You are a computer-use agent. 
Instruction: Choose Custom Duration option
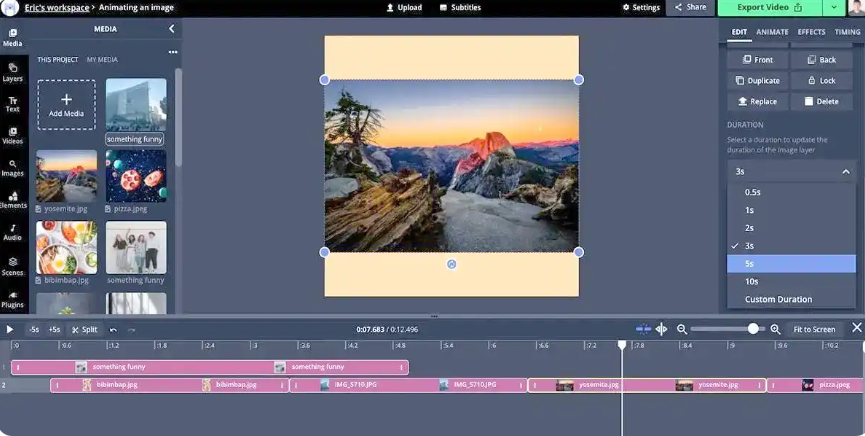coord(791,299)
